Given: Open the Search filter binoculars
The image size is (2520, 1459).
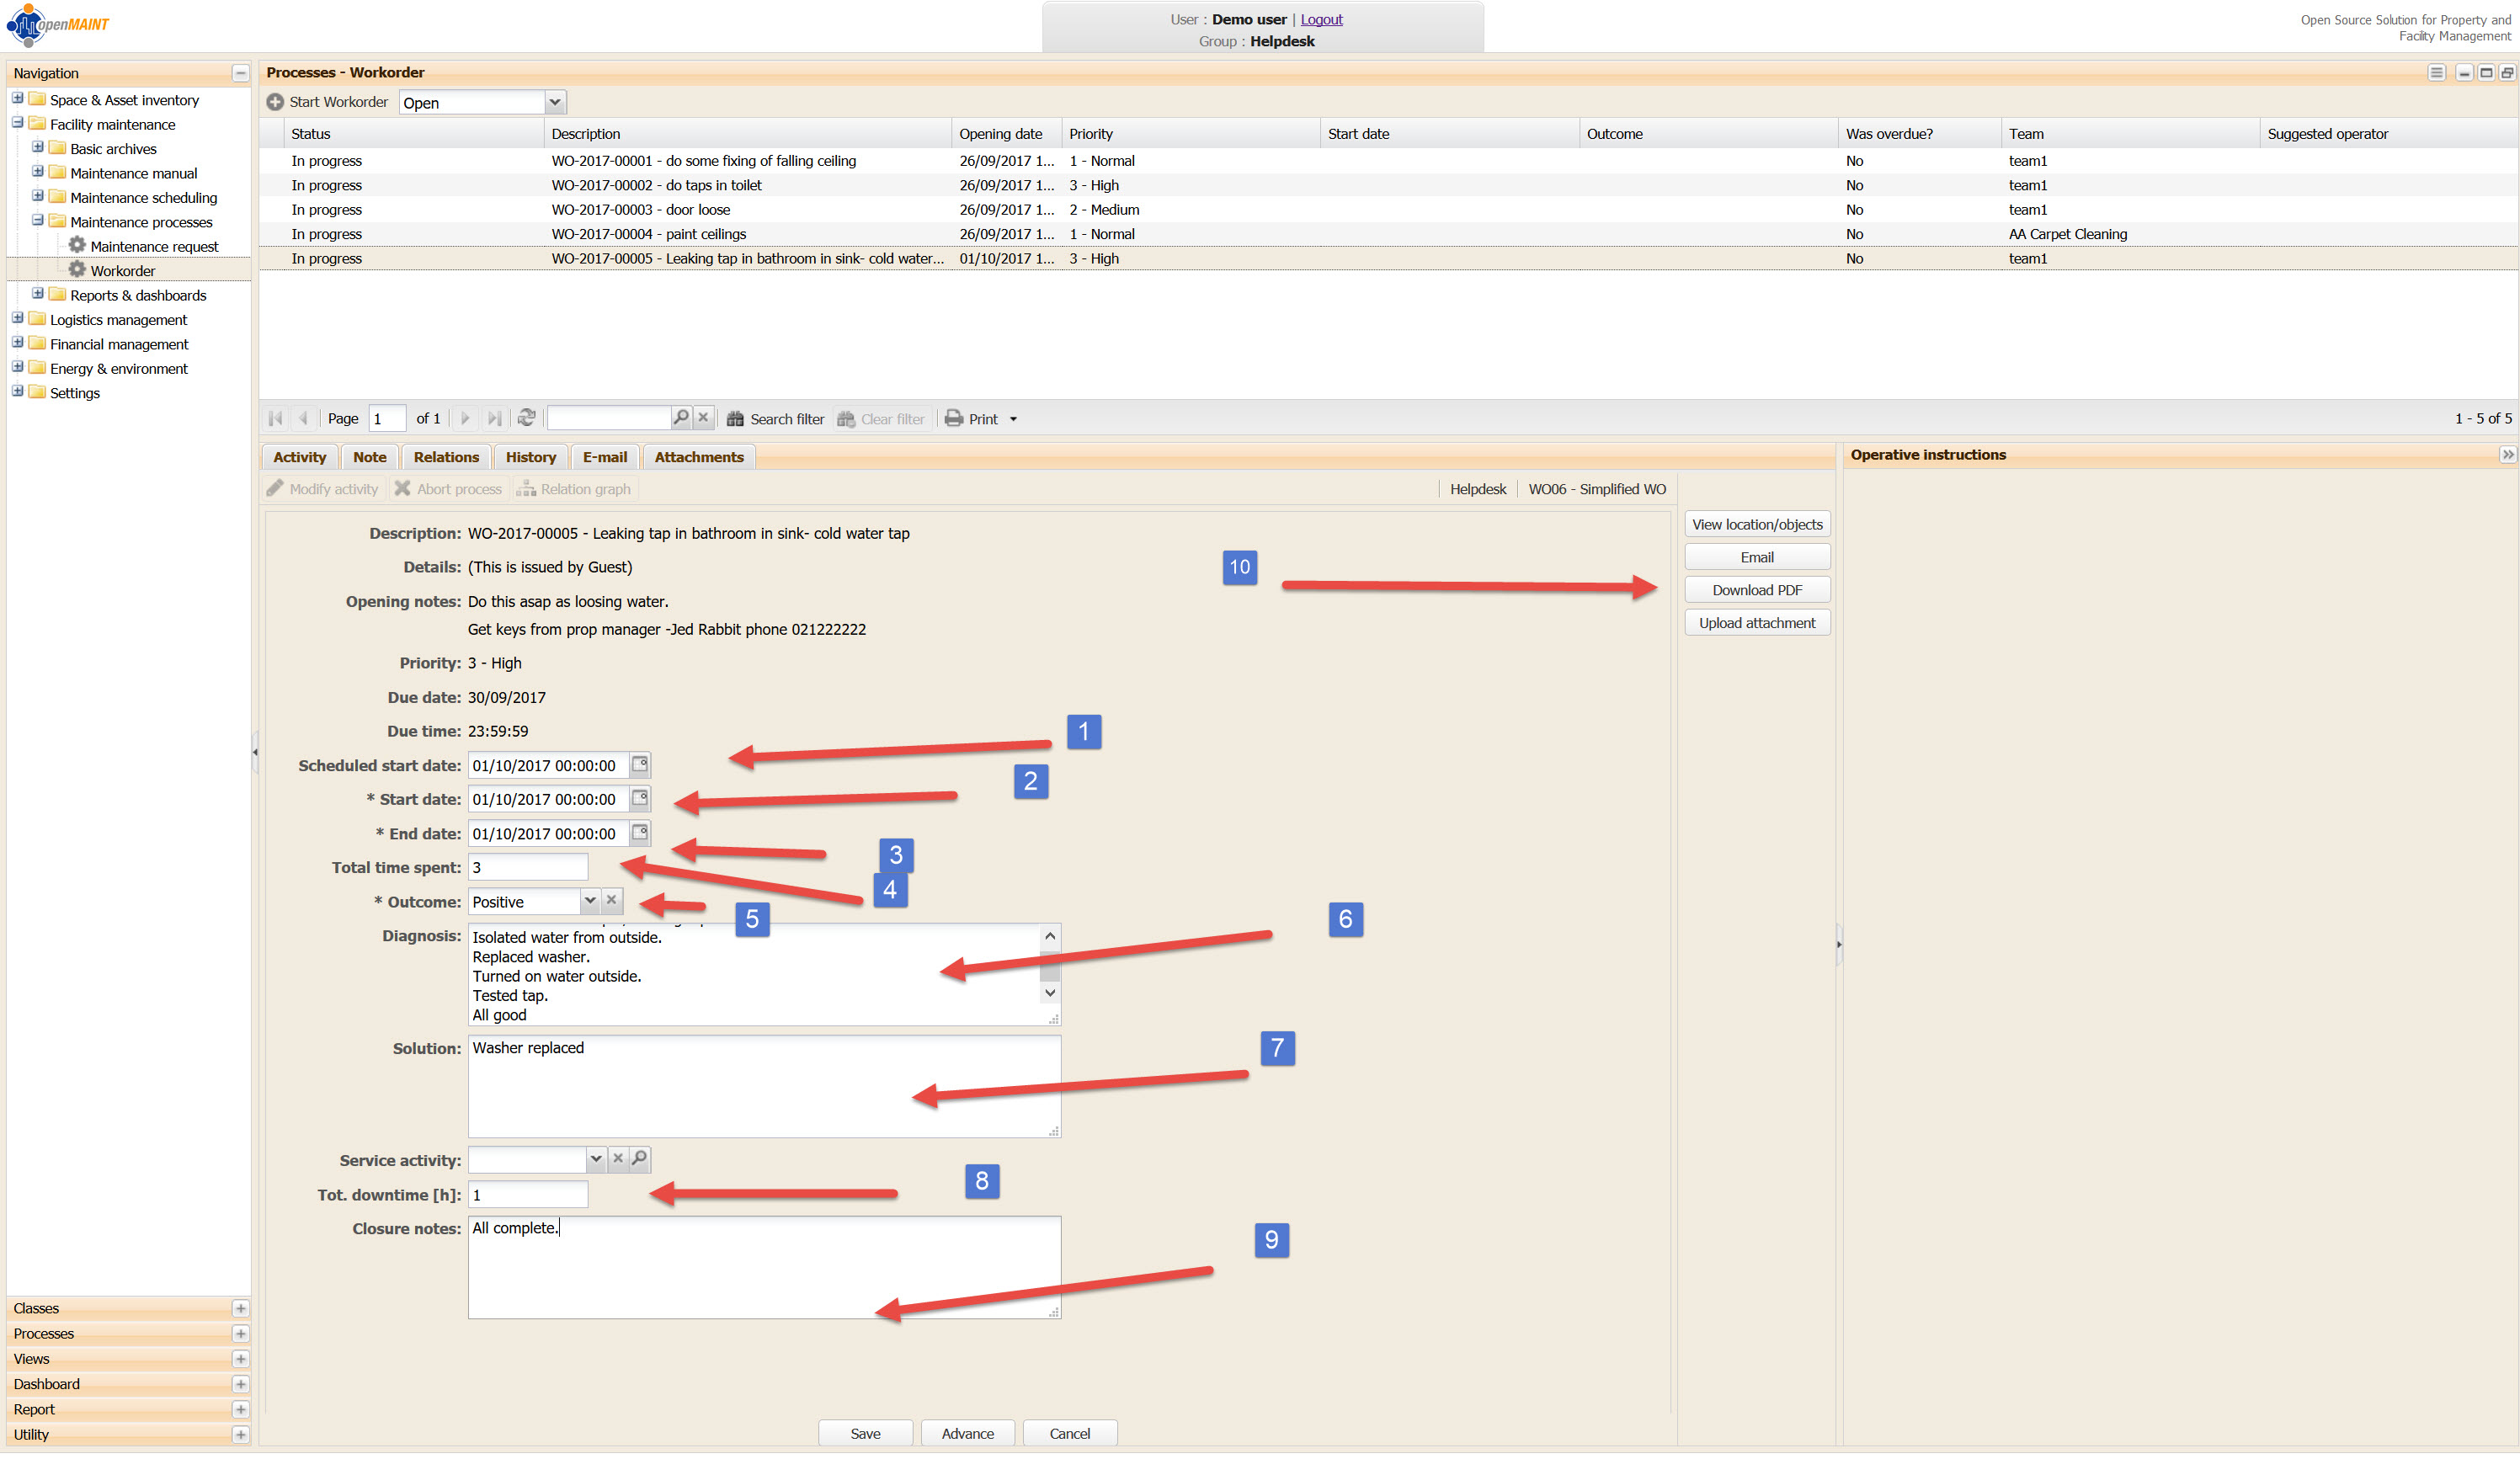Looking at the screenshot, I should [736, 419].
